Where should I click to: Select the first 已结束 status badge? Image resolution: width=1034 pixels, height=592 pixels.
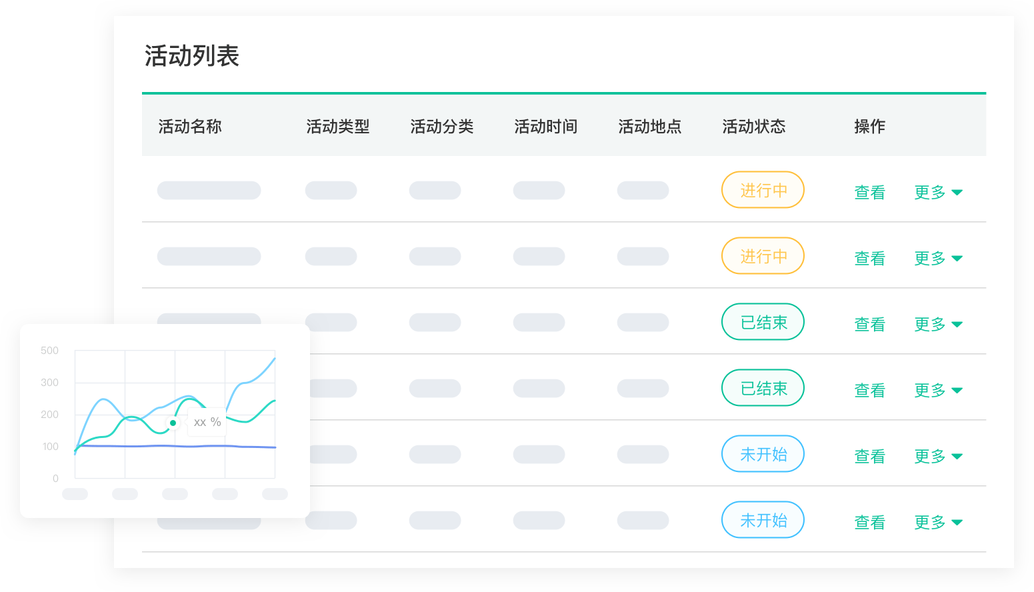(763, 322)
